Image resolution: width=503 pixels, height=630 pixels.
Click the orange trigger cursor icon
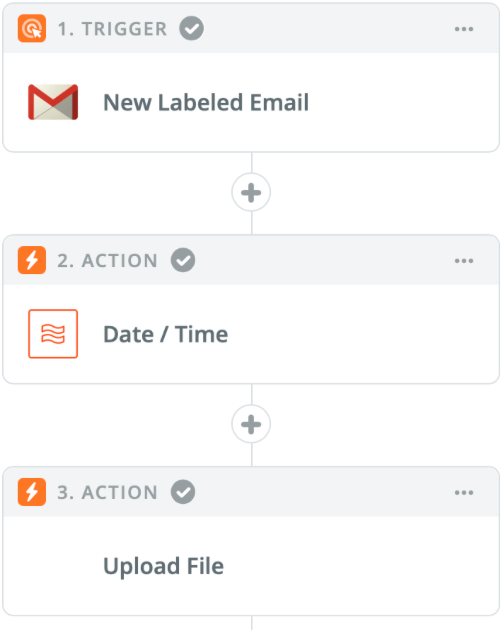(x=32, y=29)
